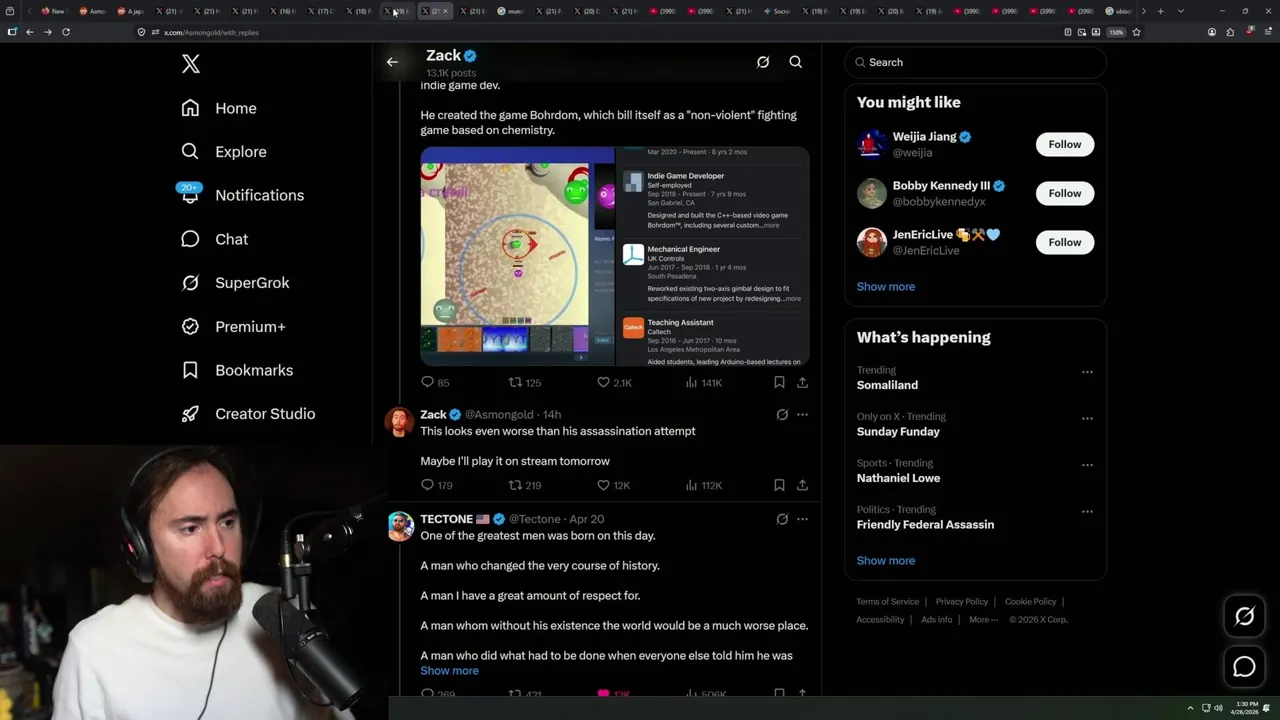Expand the More footer menu

coord(983,620)
